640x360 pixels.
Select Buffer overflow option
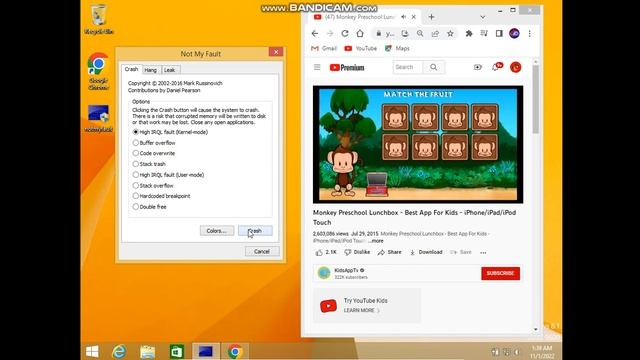[x=154, y=143]
